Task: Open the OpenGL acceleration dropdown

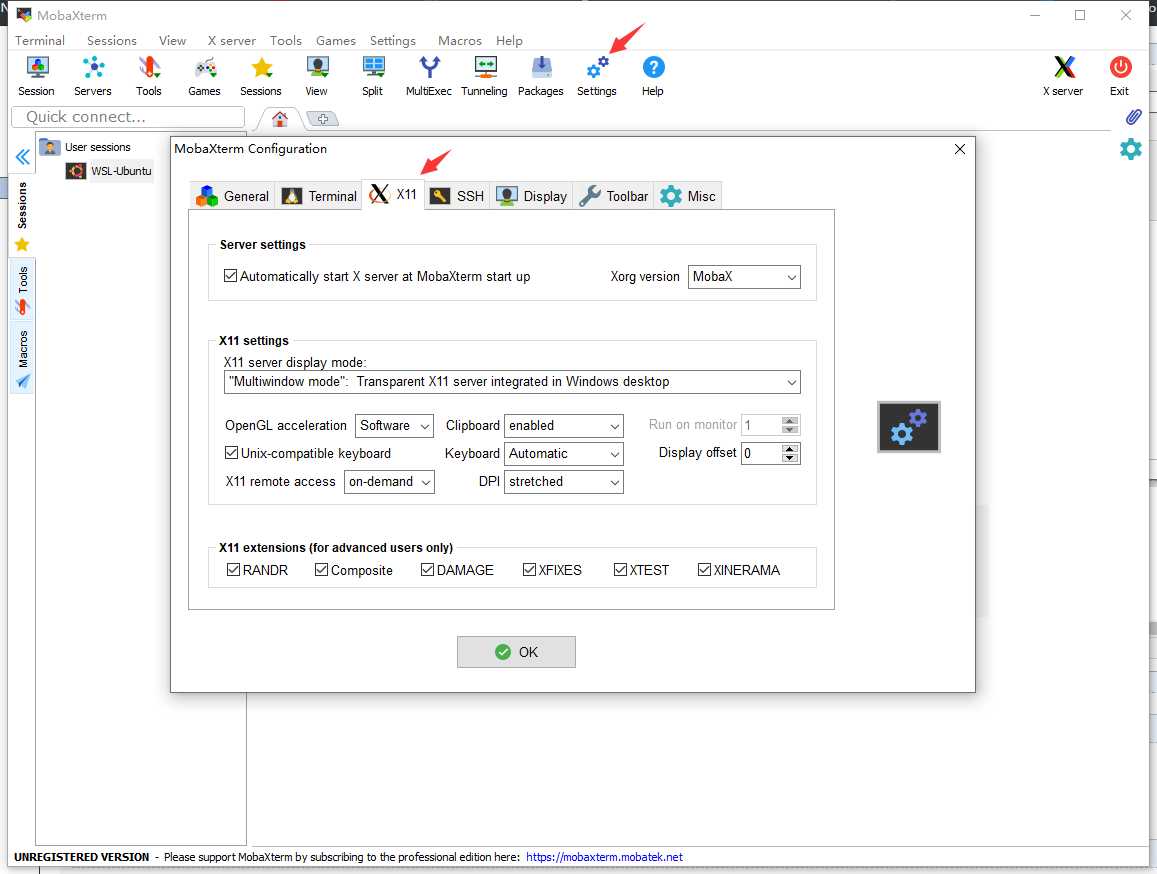Action: point(394,426)
